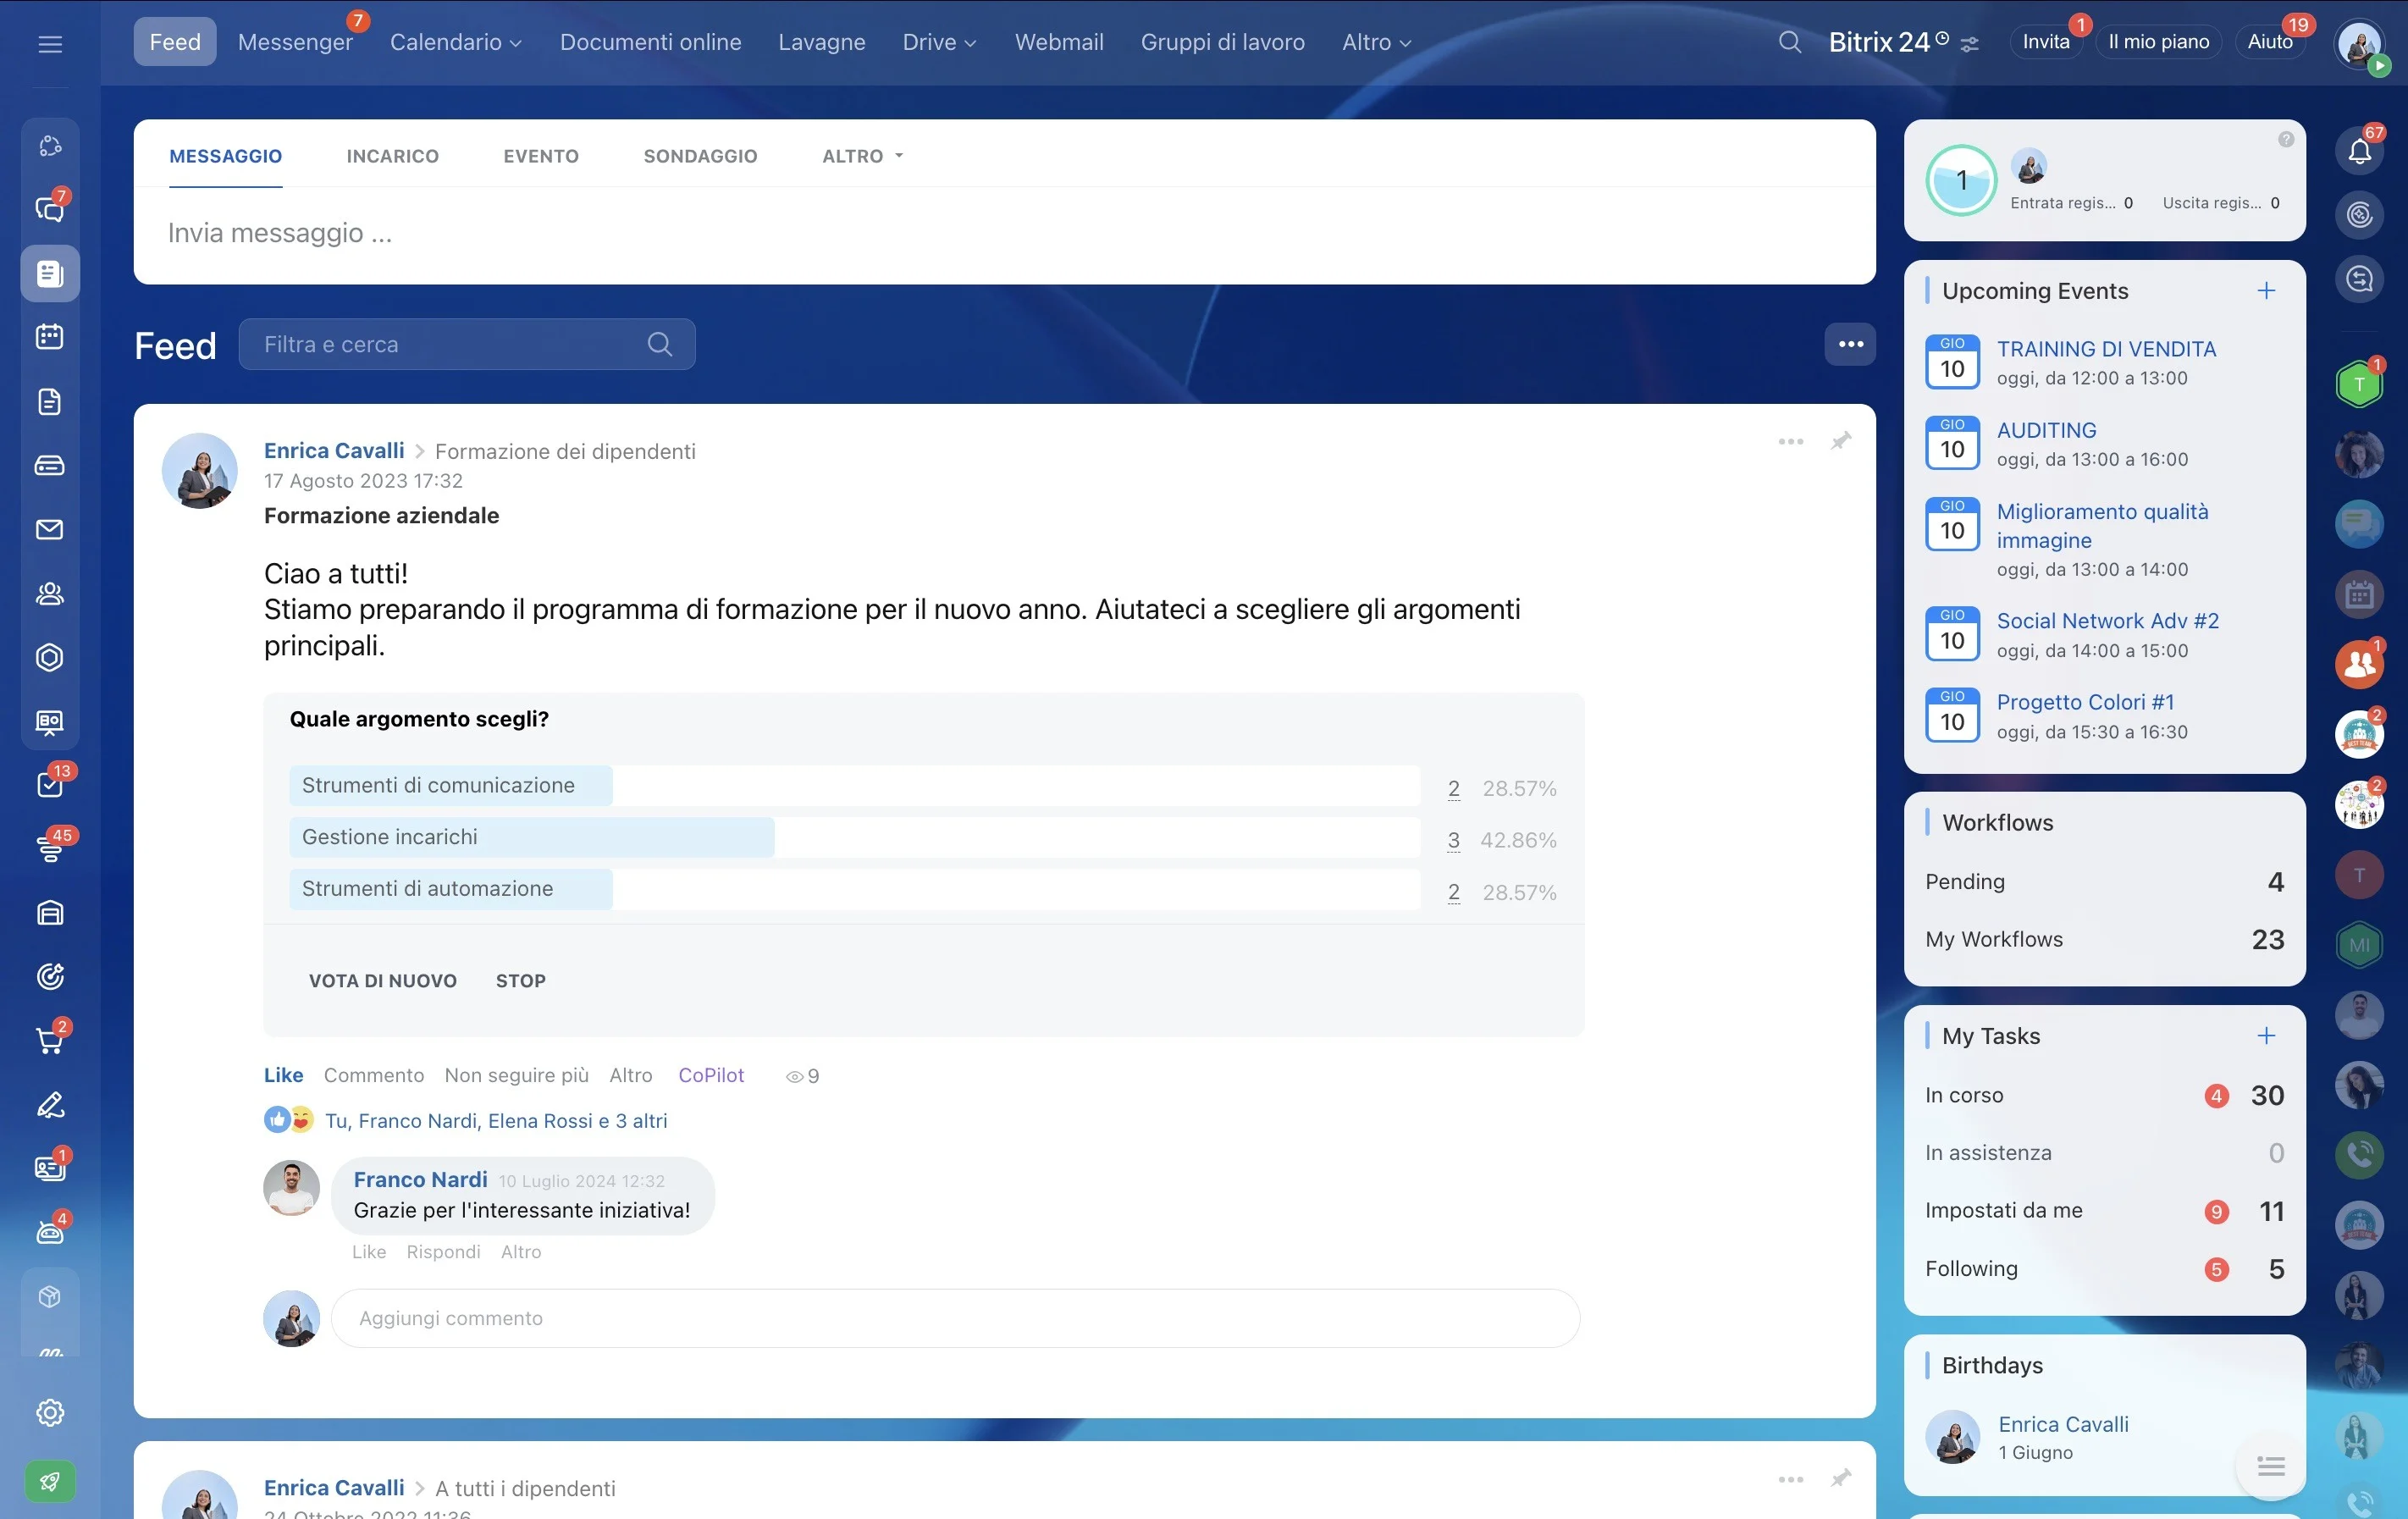Open the mail envelope icon in sidebar
The image size is (2408, 1519).
click(50, 529)
